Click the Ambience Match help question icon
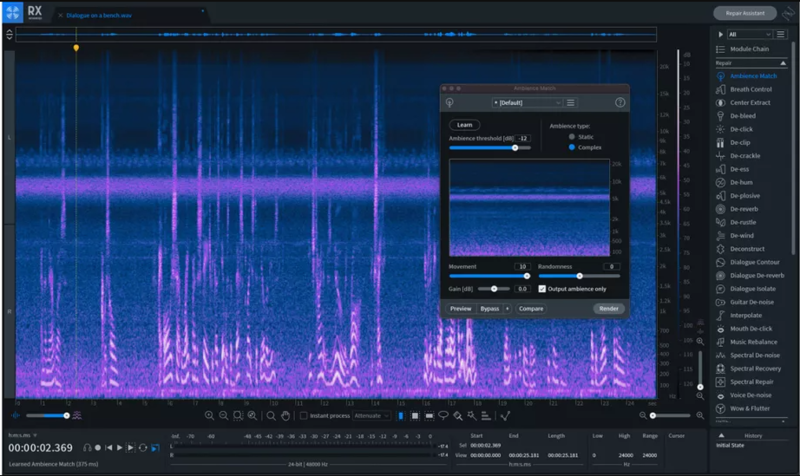 [x=620, y=102]
